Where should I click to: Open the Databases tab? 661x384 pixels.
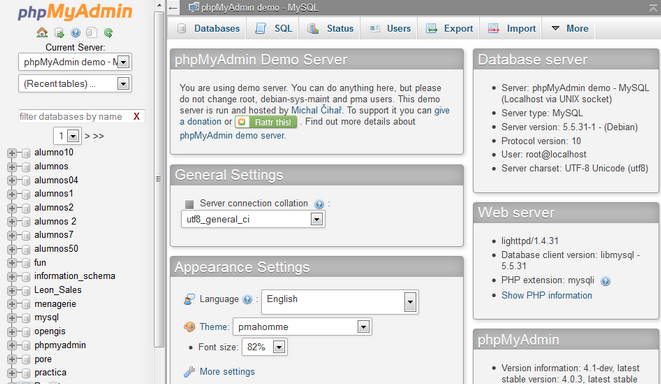click(209, 28)
